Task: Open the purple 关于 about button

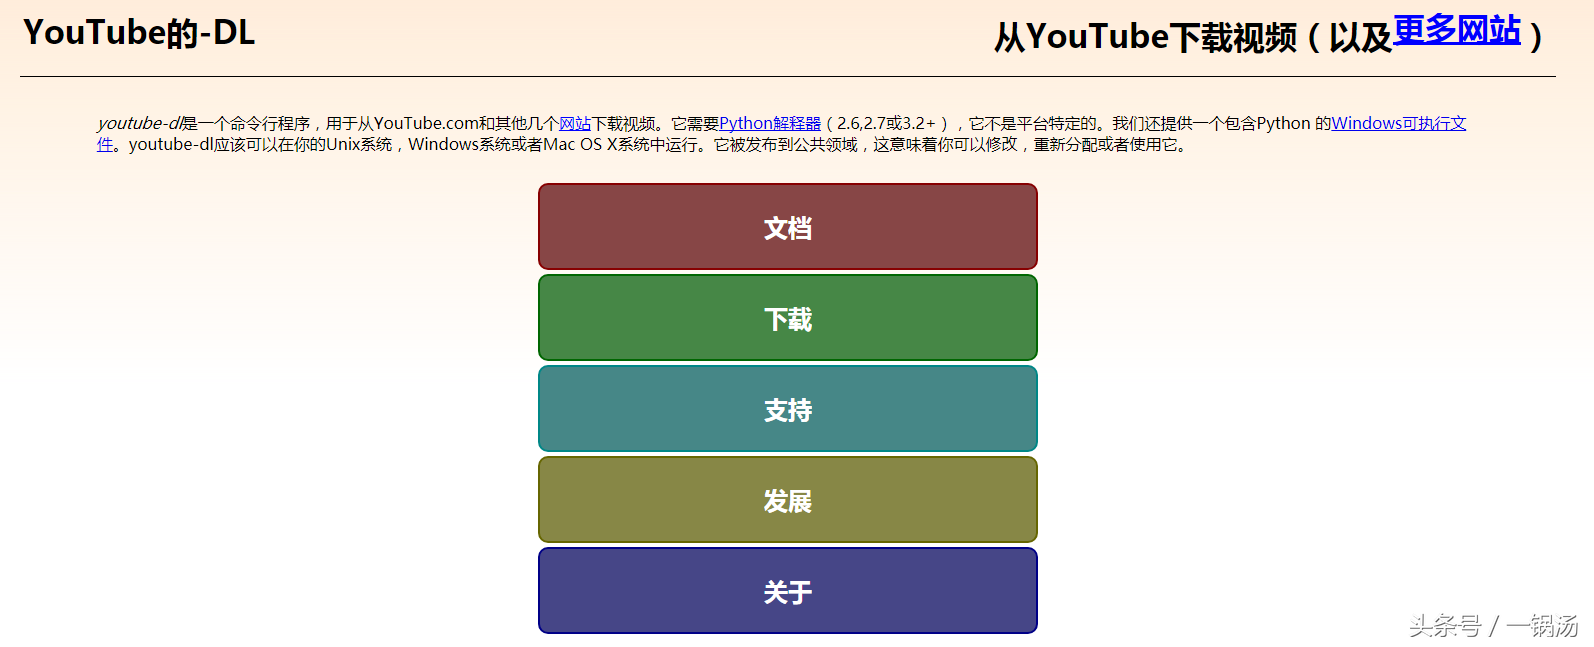Action: 787,591
